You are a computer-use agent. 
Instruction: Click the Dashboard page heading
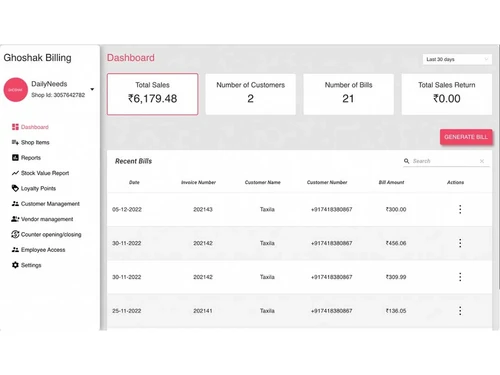[131, 58]
